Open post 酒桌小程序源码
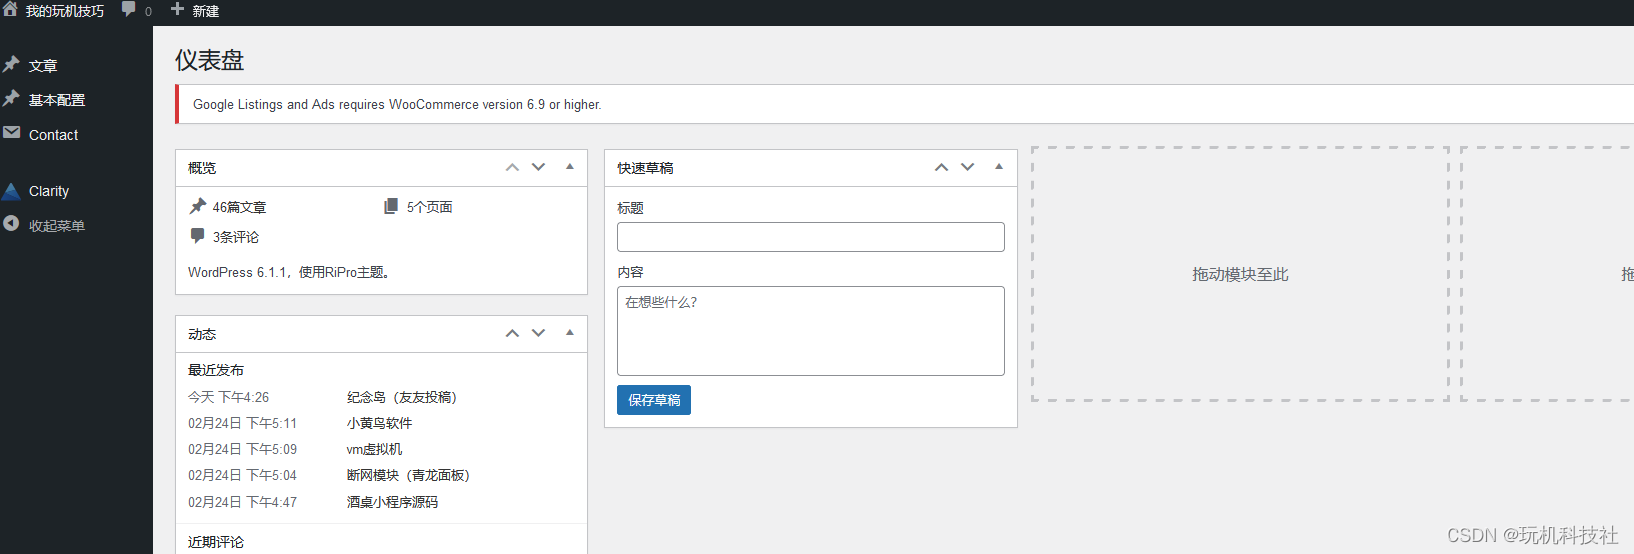 [392, 502]
